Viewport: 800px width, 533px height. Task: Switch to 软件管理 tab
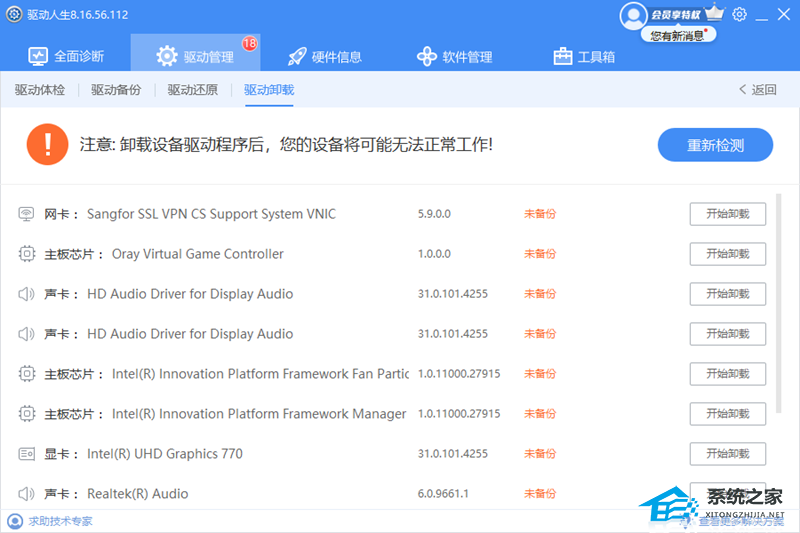point(455,57)
